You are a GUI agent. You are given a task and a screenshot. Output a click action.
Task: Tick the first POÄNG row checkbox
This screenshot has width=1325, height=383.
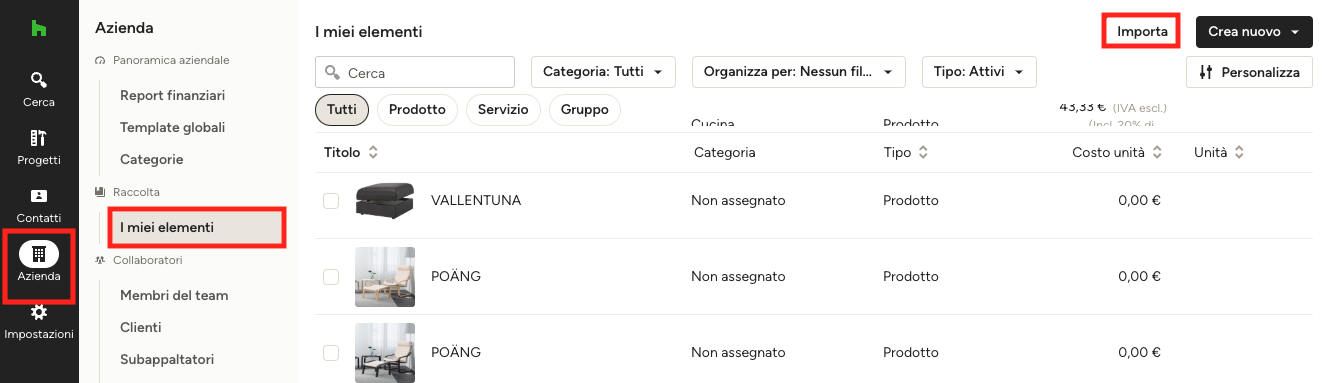pyautogui.click(x=331, y=277)
